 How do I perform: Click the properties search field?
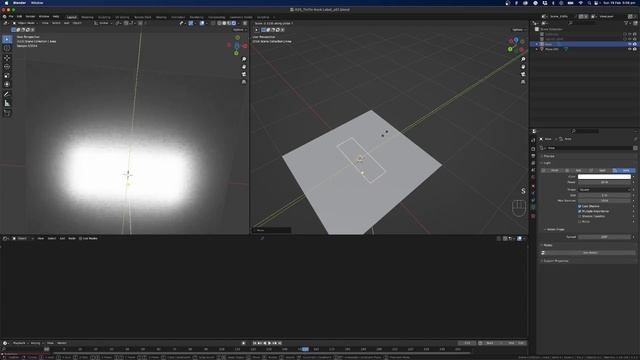[x=584, y=131]
